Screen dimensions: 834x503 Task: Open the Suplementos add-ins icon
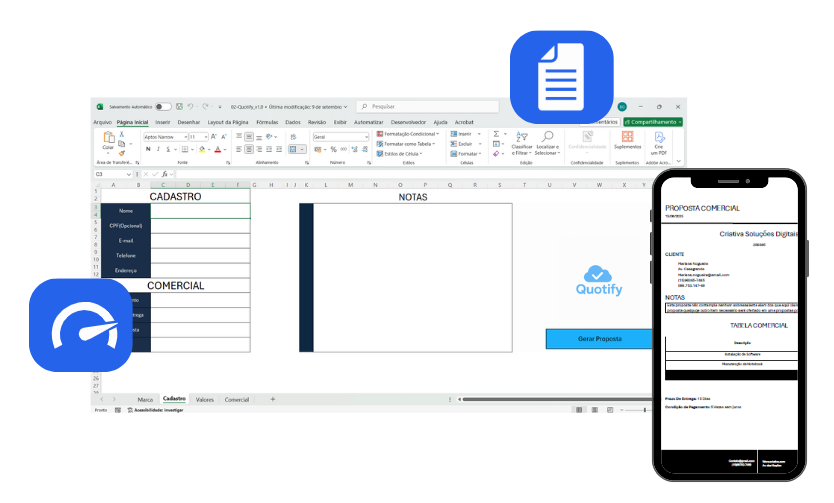tap(628, 137)
